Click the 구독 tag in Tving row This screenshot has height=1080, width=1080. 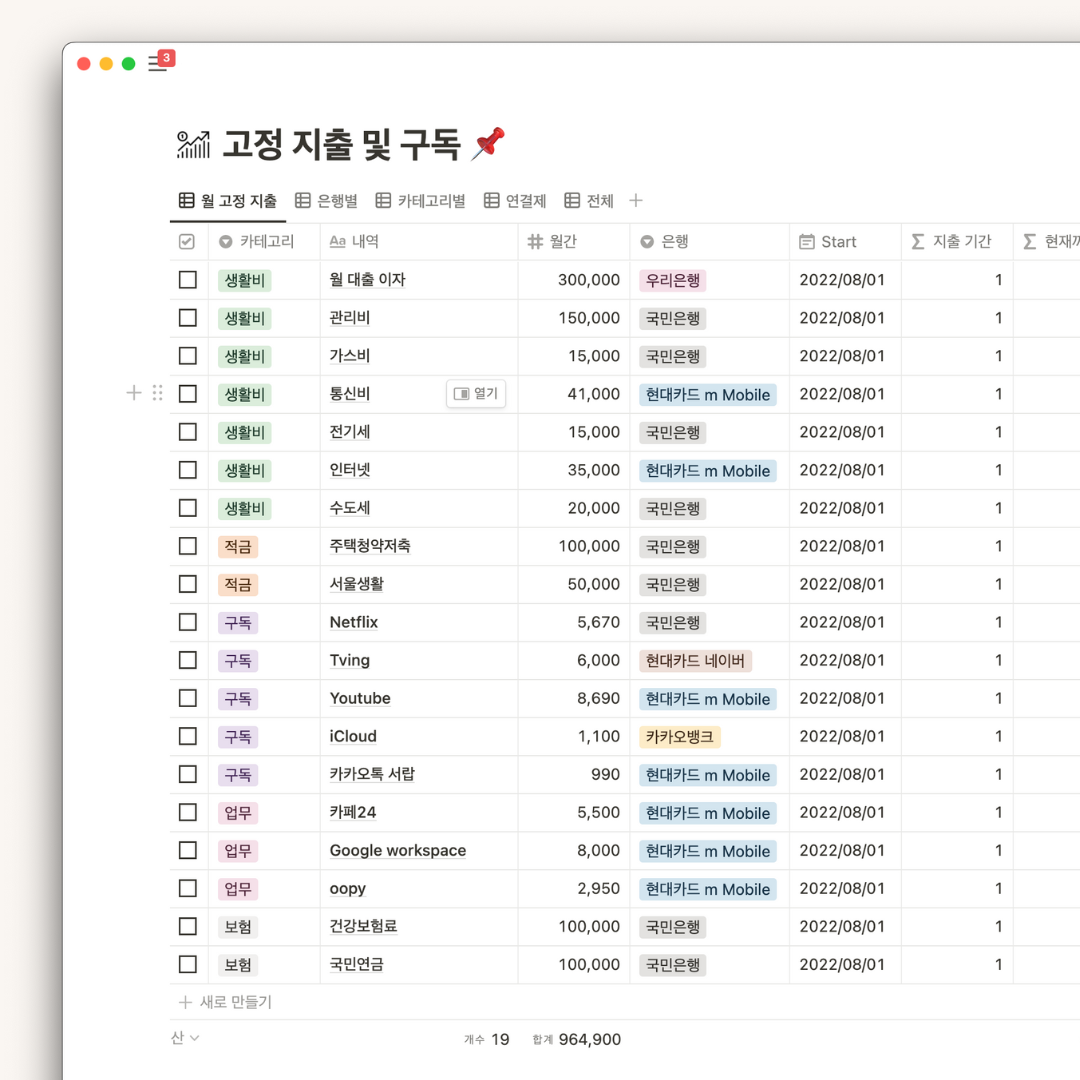tap(238, 661)
